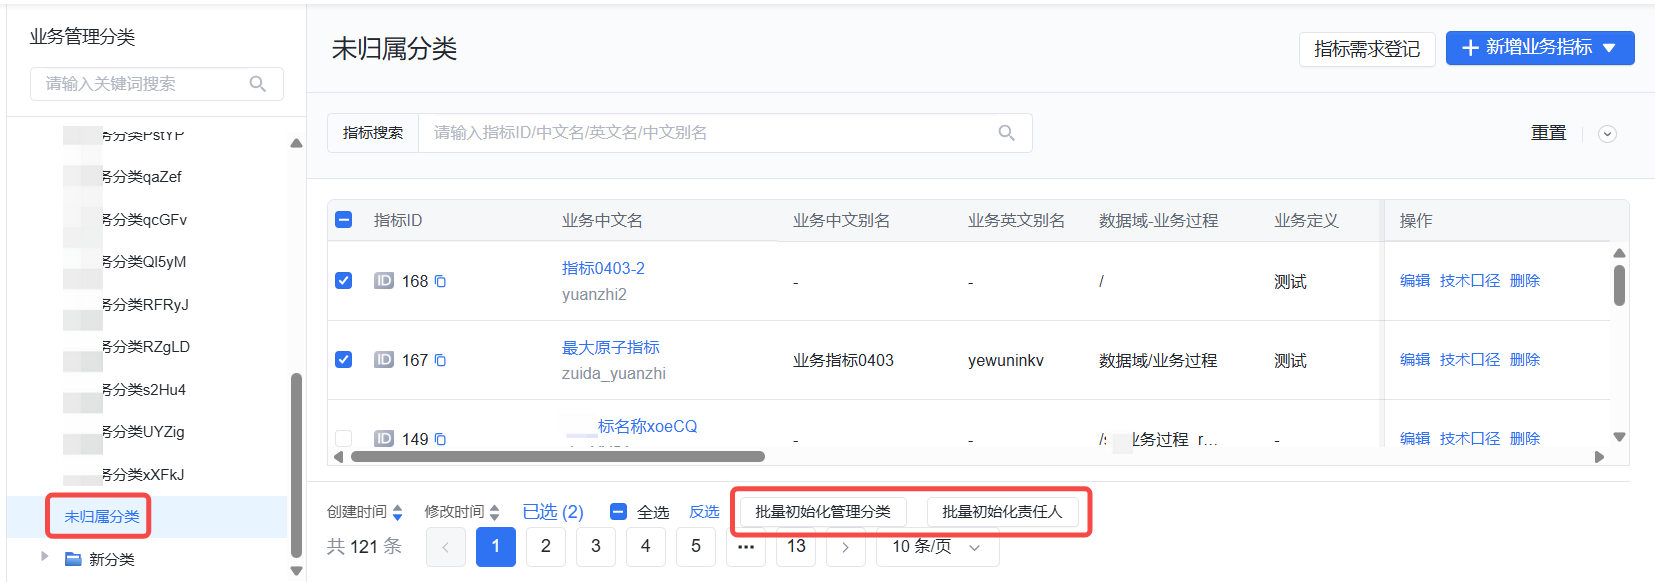The image size is (1655, 582).
Task: Click 业务指标0403 alias cell
Action: tap(843, 361)
